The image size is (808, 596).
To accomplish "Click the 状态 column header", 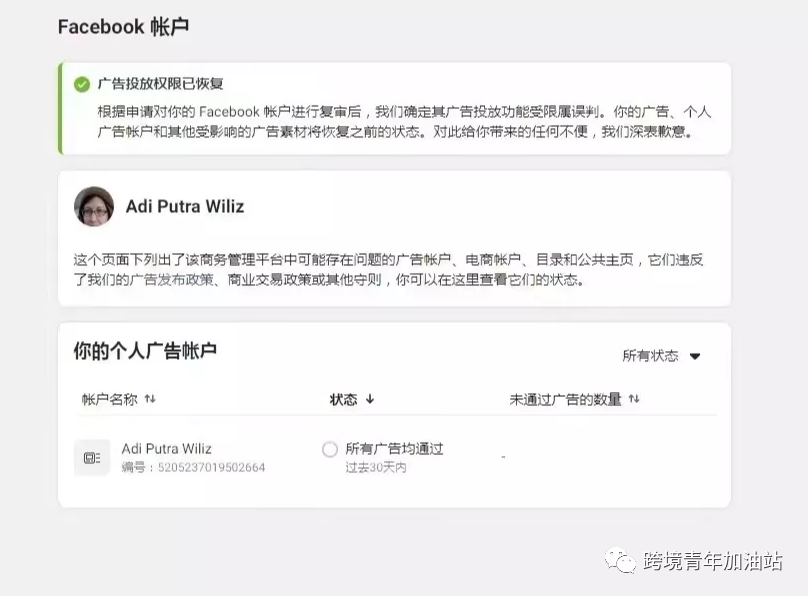I will 343,399.
